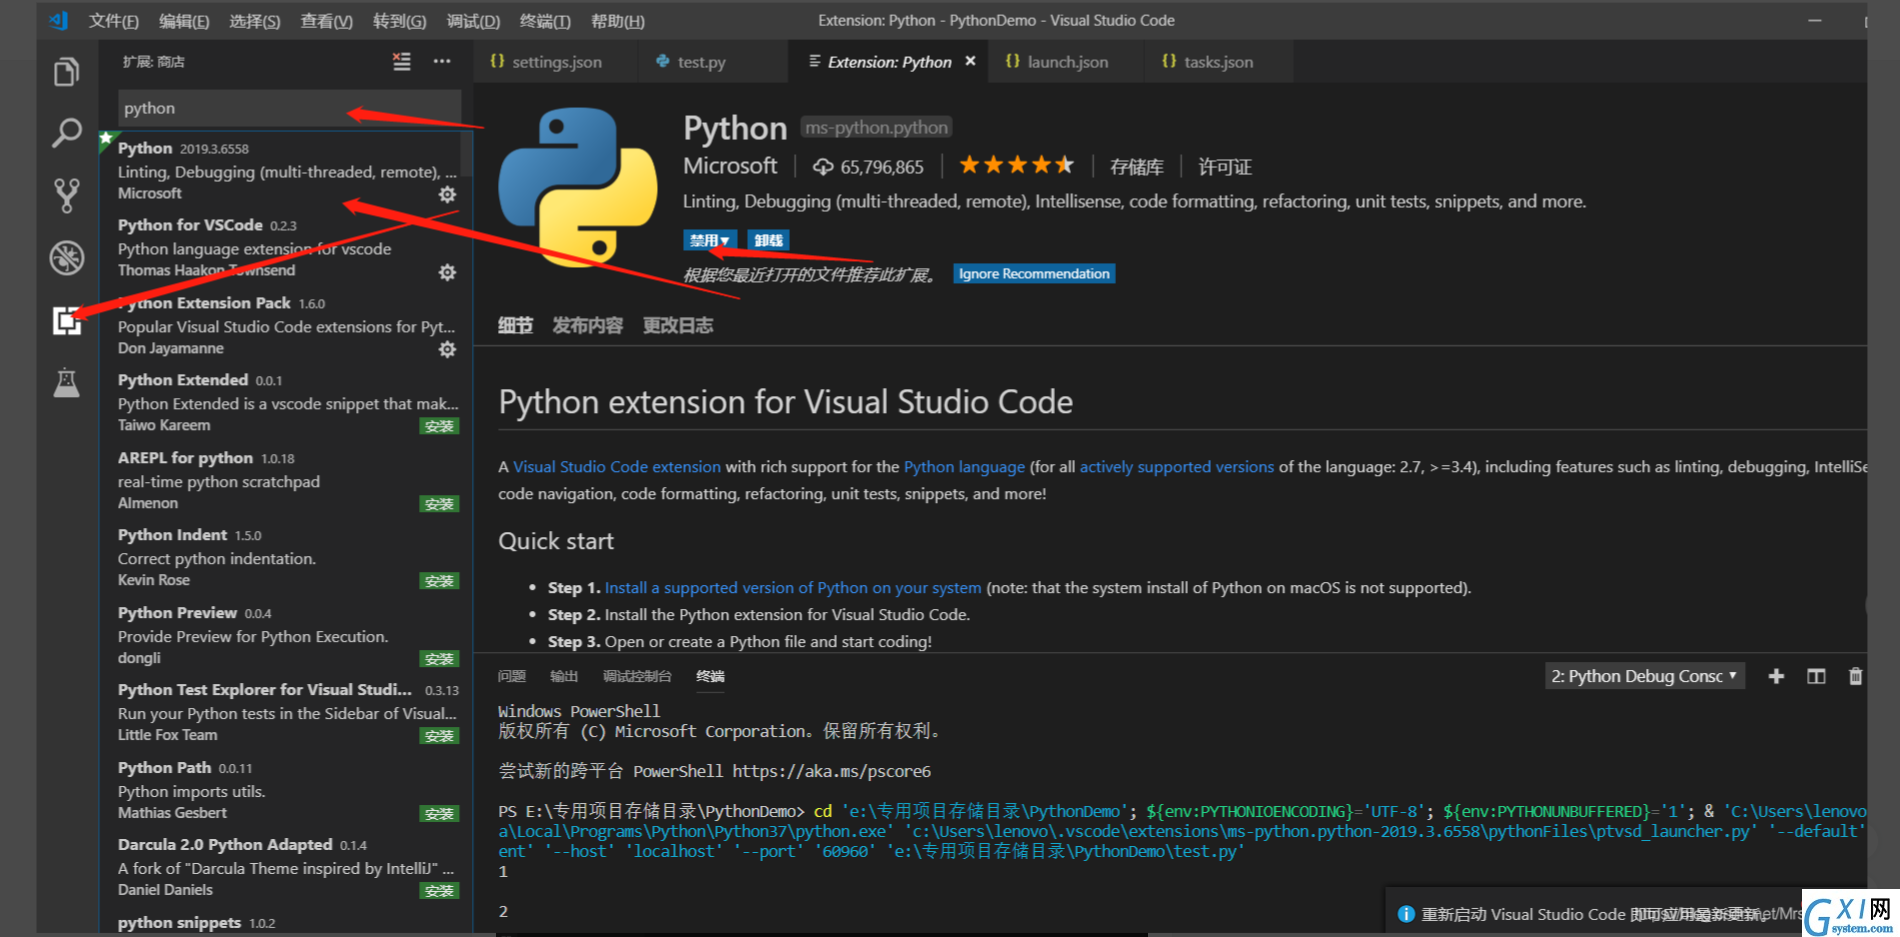Install the Python Test Explorer extension
Screen dimensions: 1900x937
pos(439,736)
